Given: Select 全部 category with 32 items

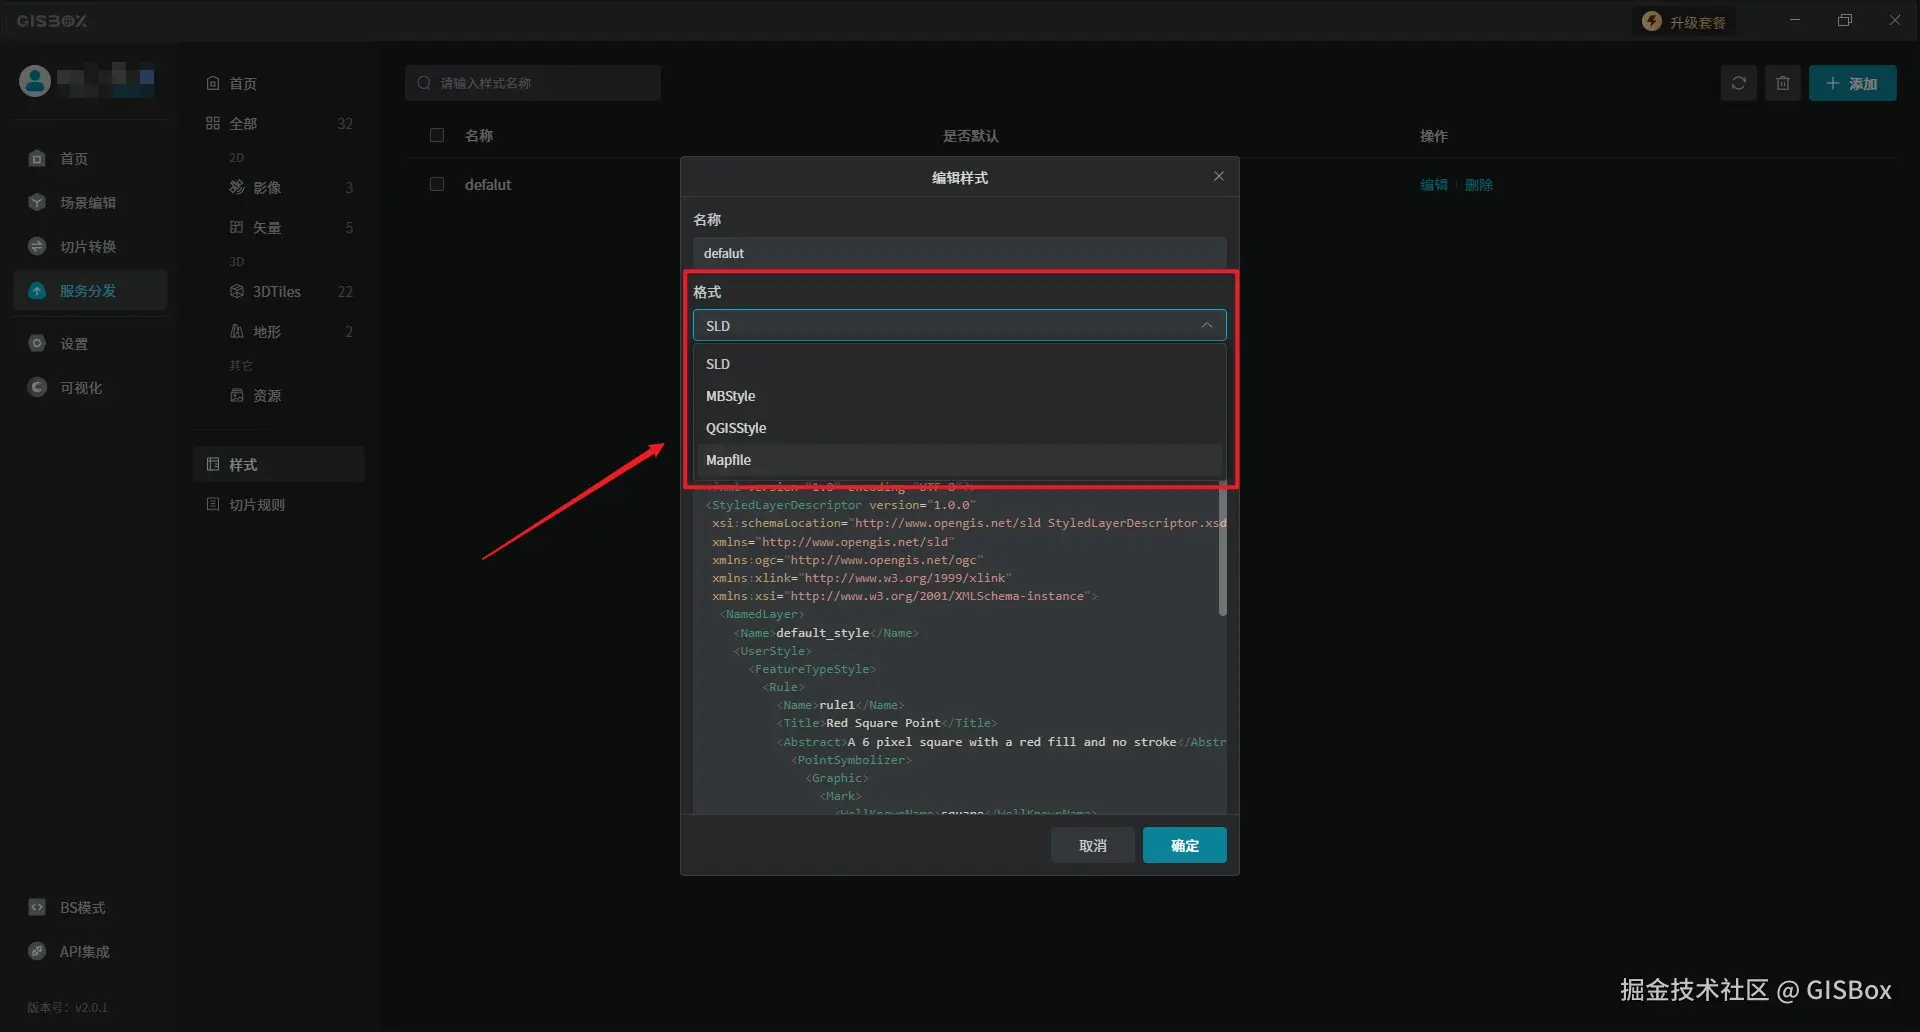Looking at the screenshot, I should [278, 124].
